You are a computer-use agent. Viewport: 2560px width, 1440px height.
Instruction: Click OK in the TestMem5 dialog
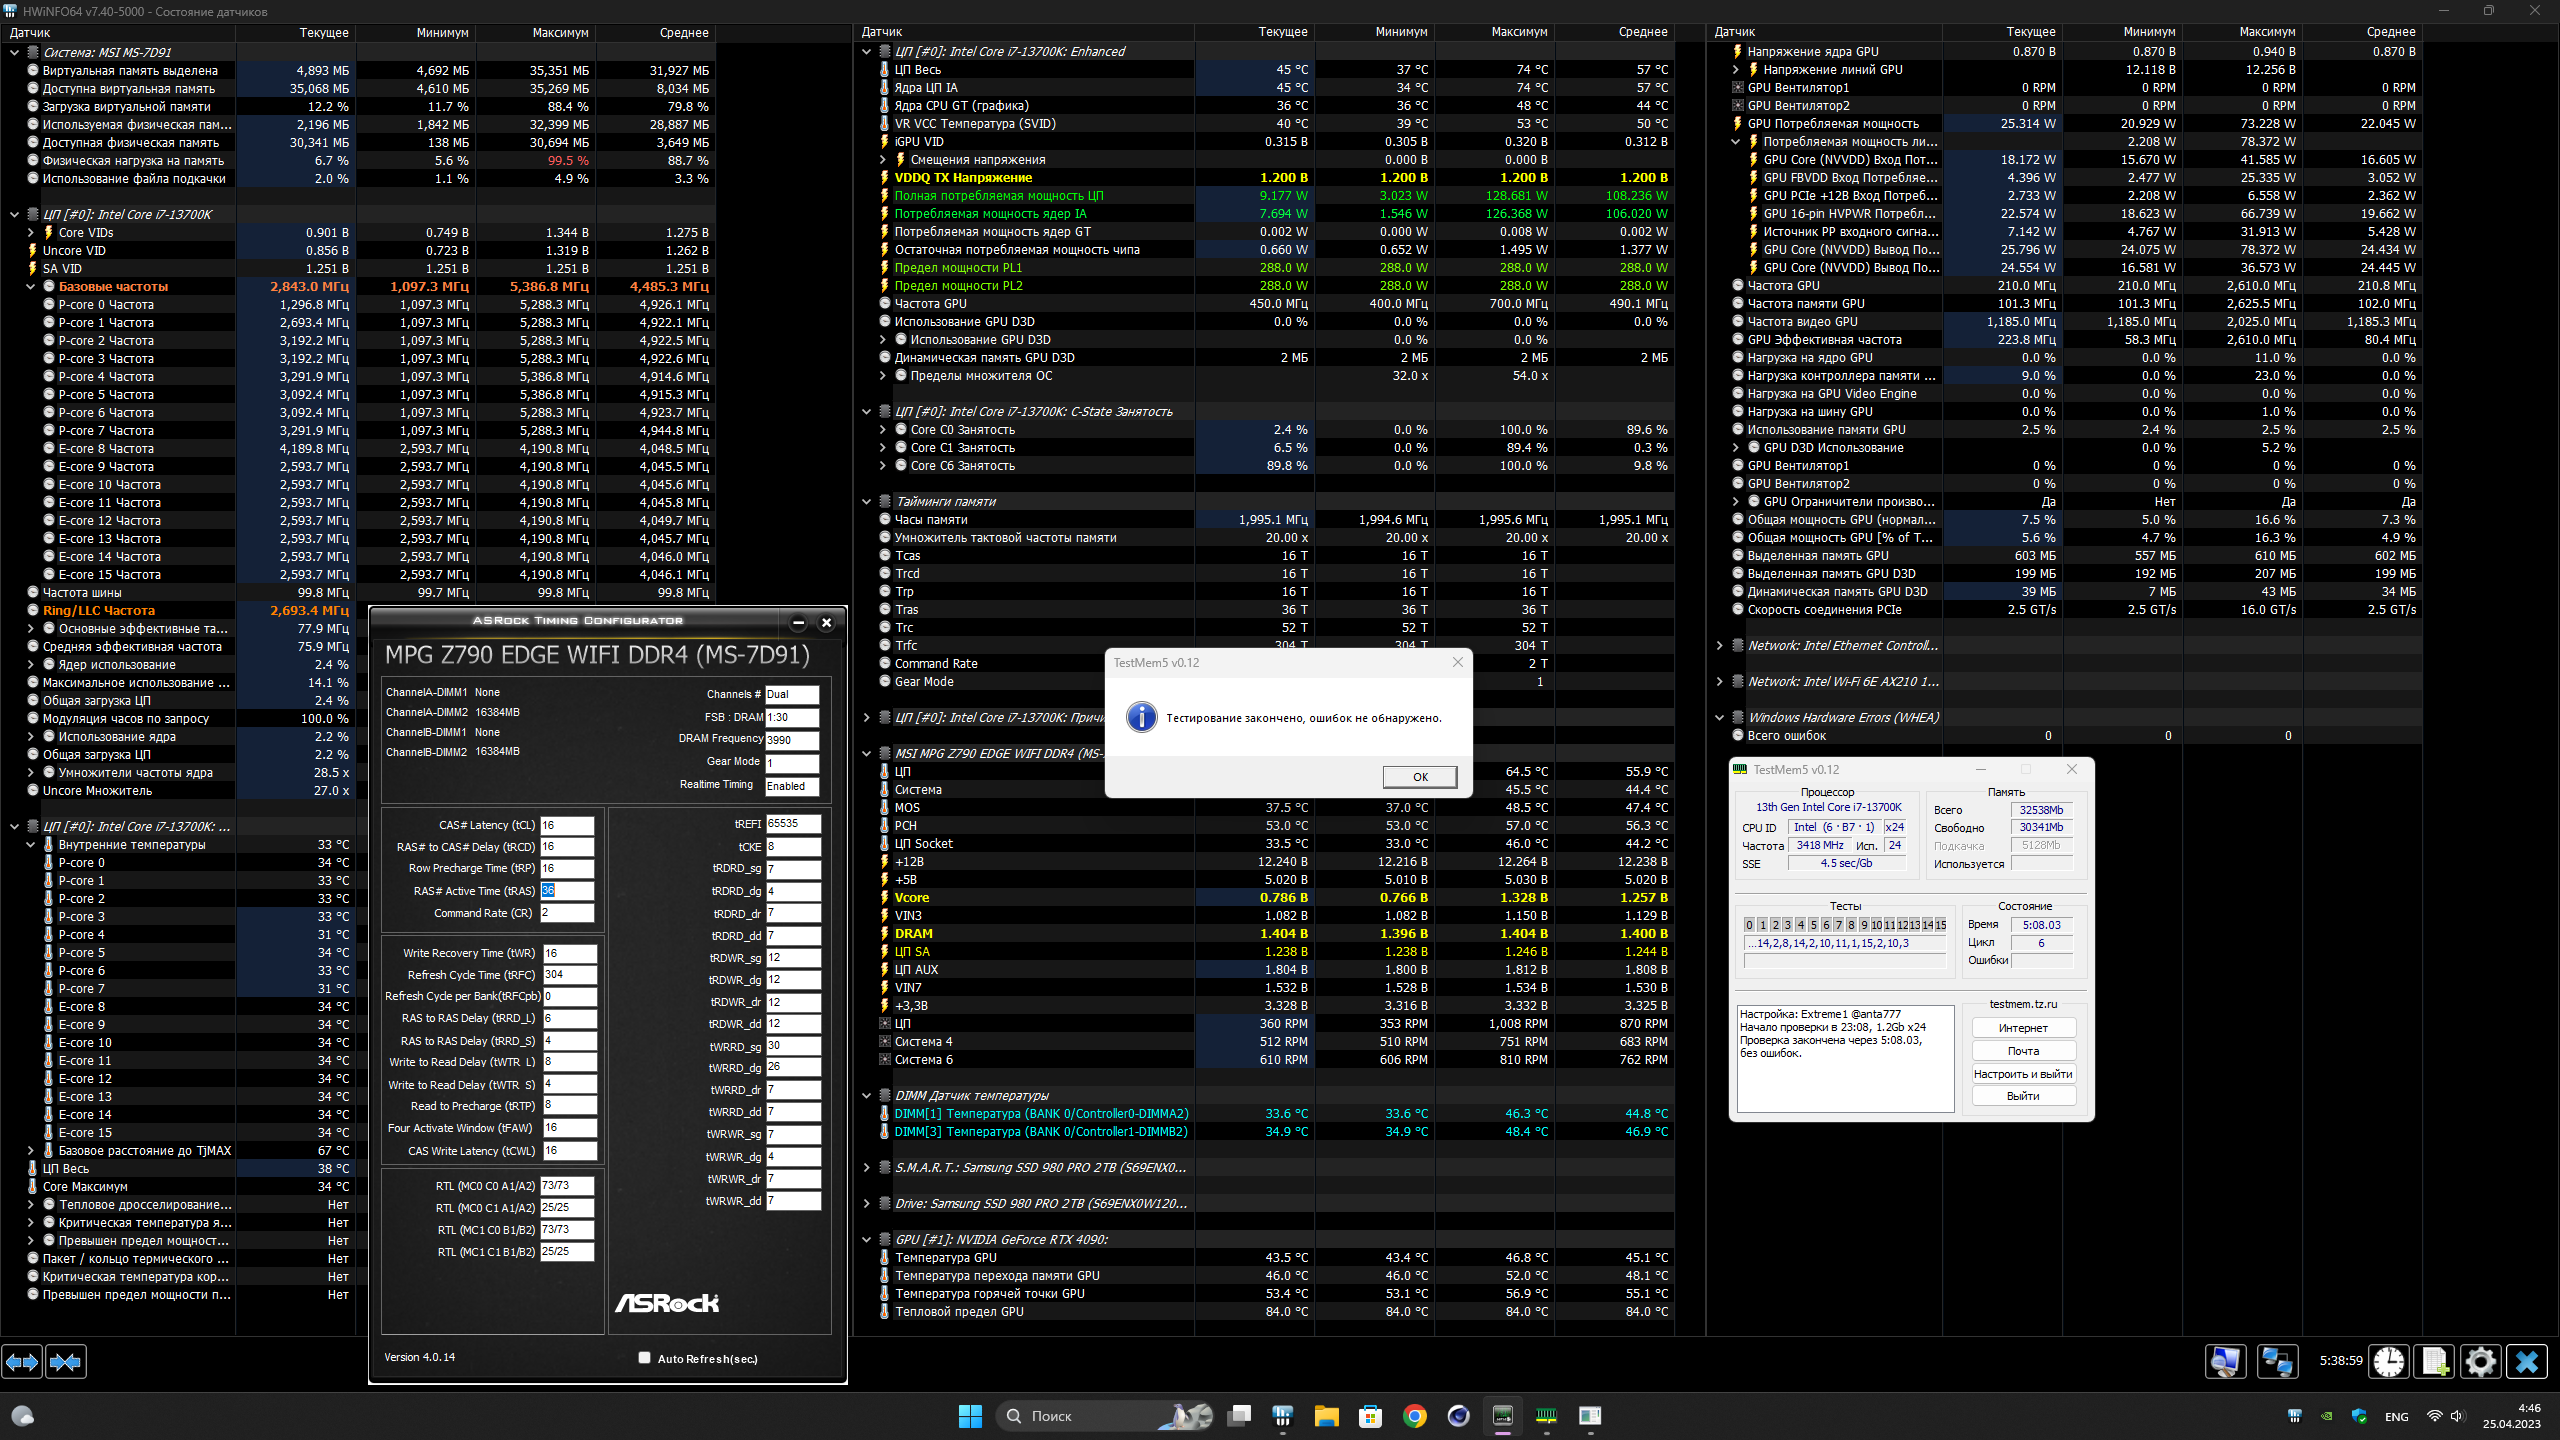point(1419,777)
